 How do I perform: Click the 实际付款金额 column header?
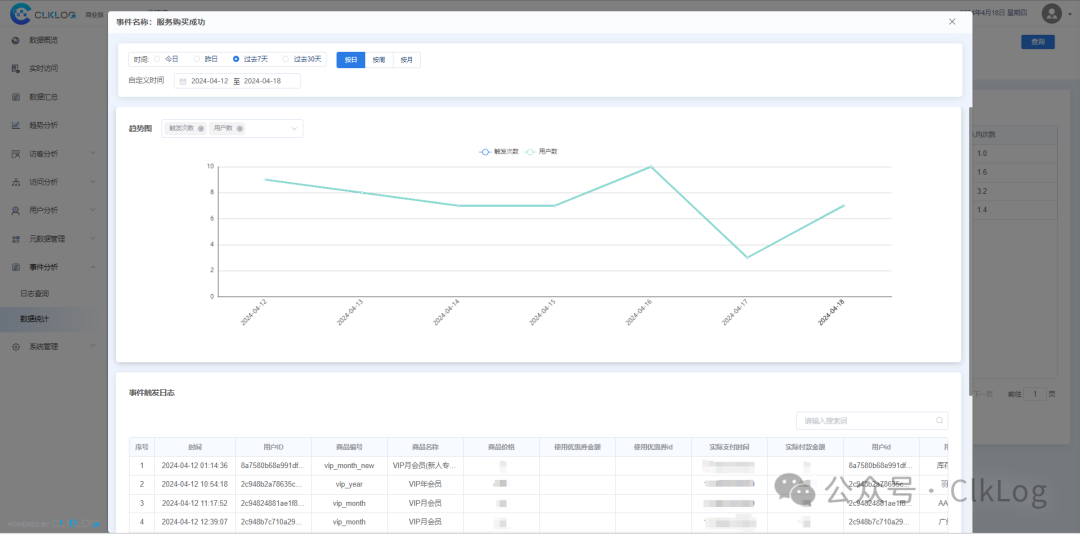pyautogui.click(x=805, y=446)
